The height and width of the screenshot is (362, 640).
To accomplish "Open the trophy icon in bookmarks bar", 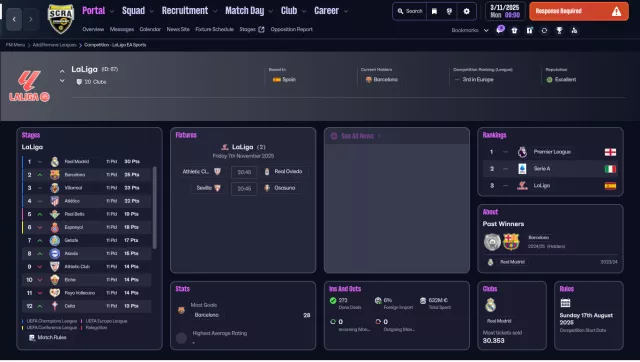I will (x=559, y=30).
